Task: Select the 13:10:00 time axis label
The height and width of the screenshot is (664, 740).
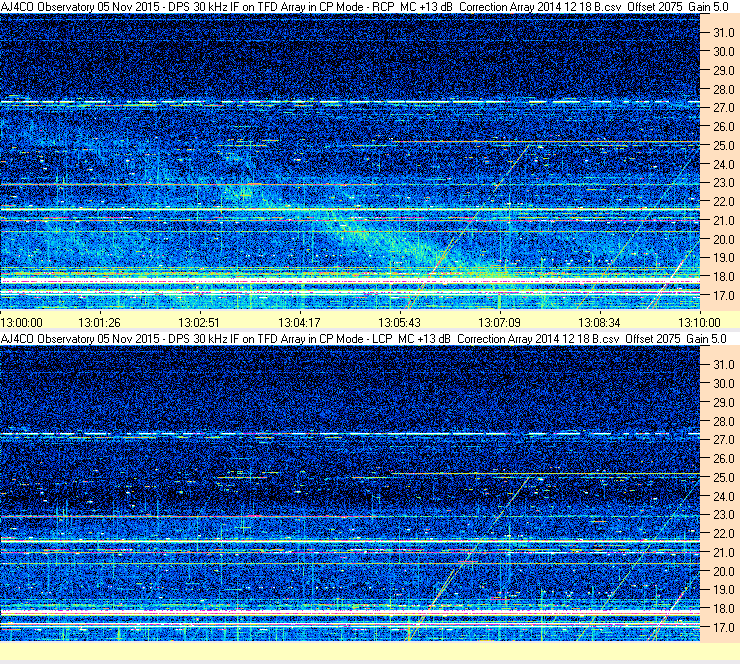Action: [x=699, y=323]
